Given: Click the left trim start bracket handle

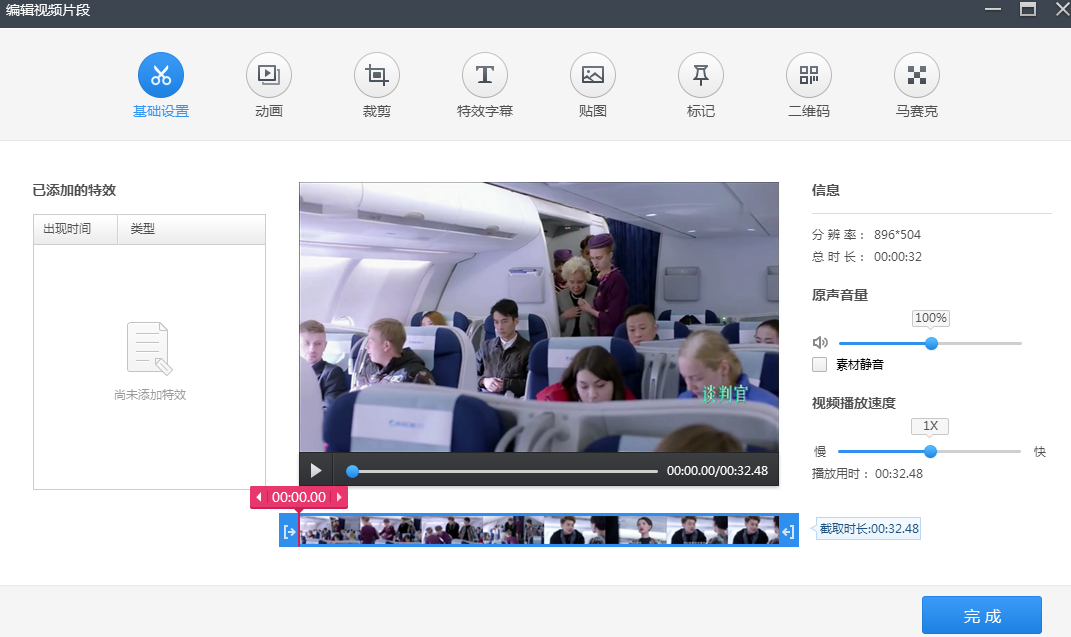Looking at the screenshot, I should pos(289,531).
